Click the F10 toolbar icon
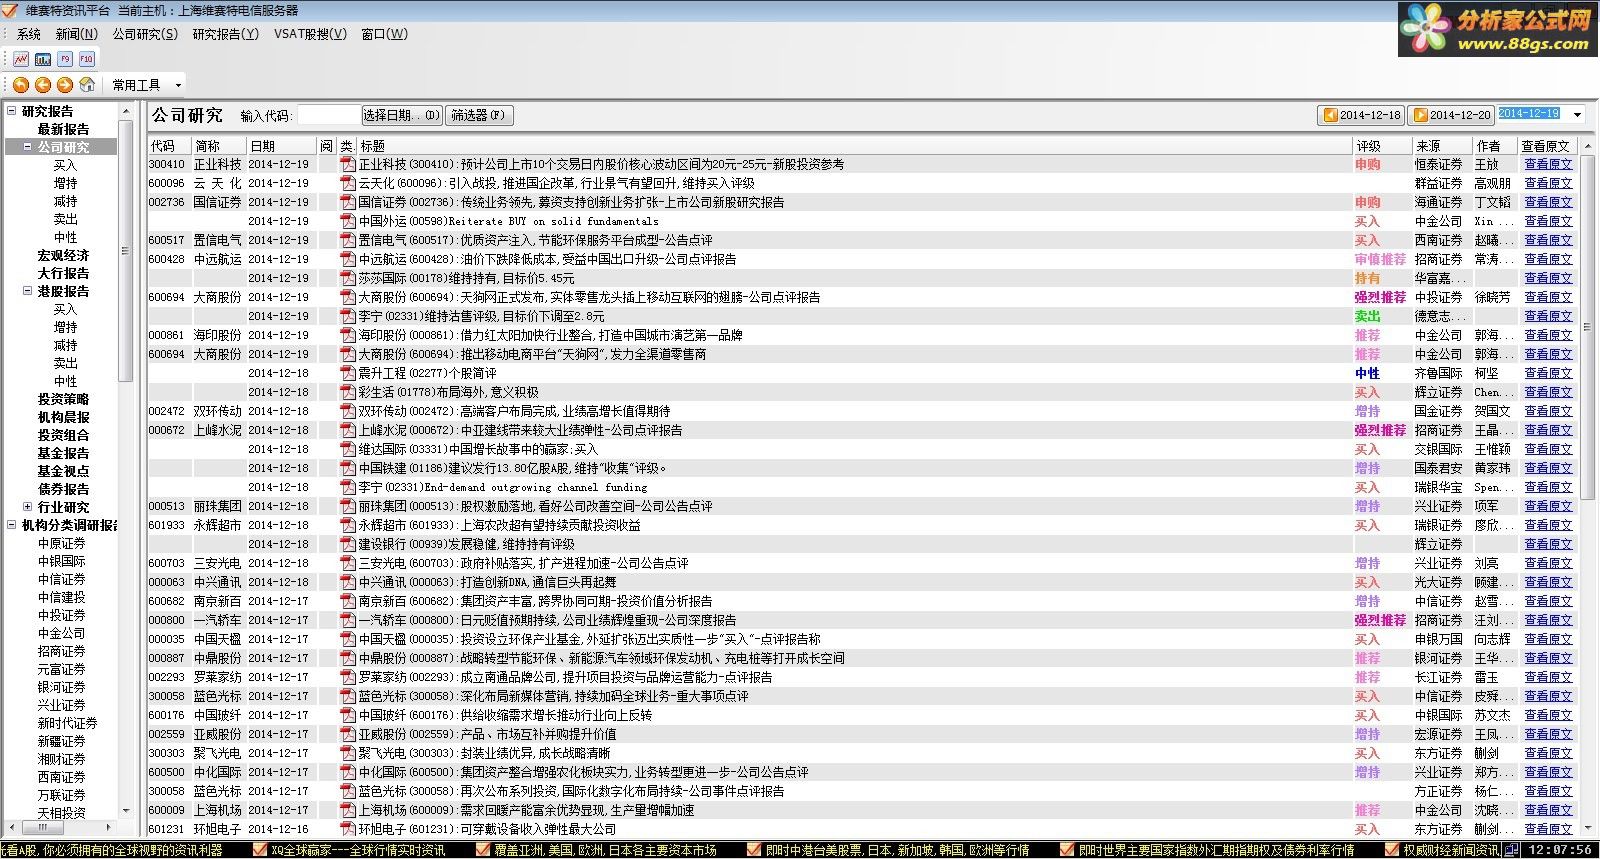The height and width of the screenshot is (859, 1600). (87, 59)
